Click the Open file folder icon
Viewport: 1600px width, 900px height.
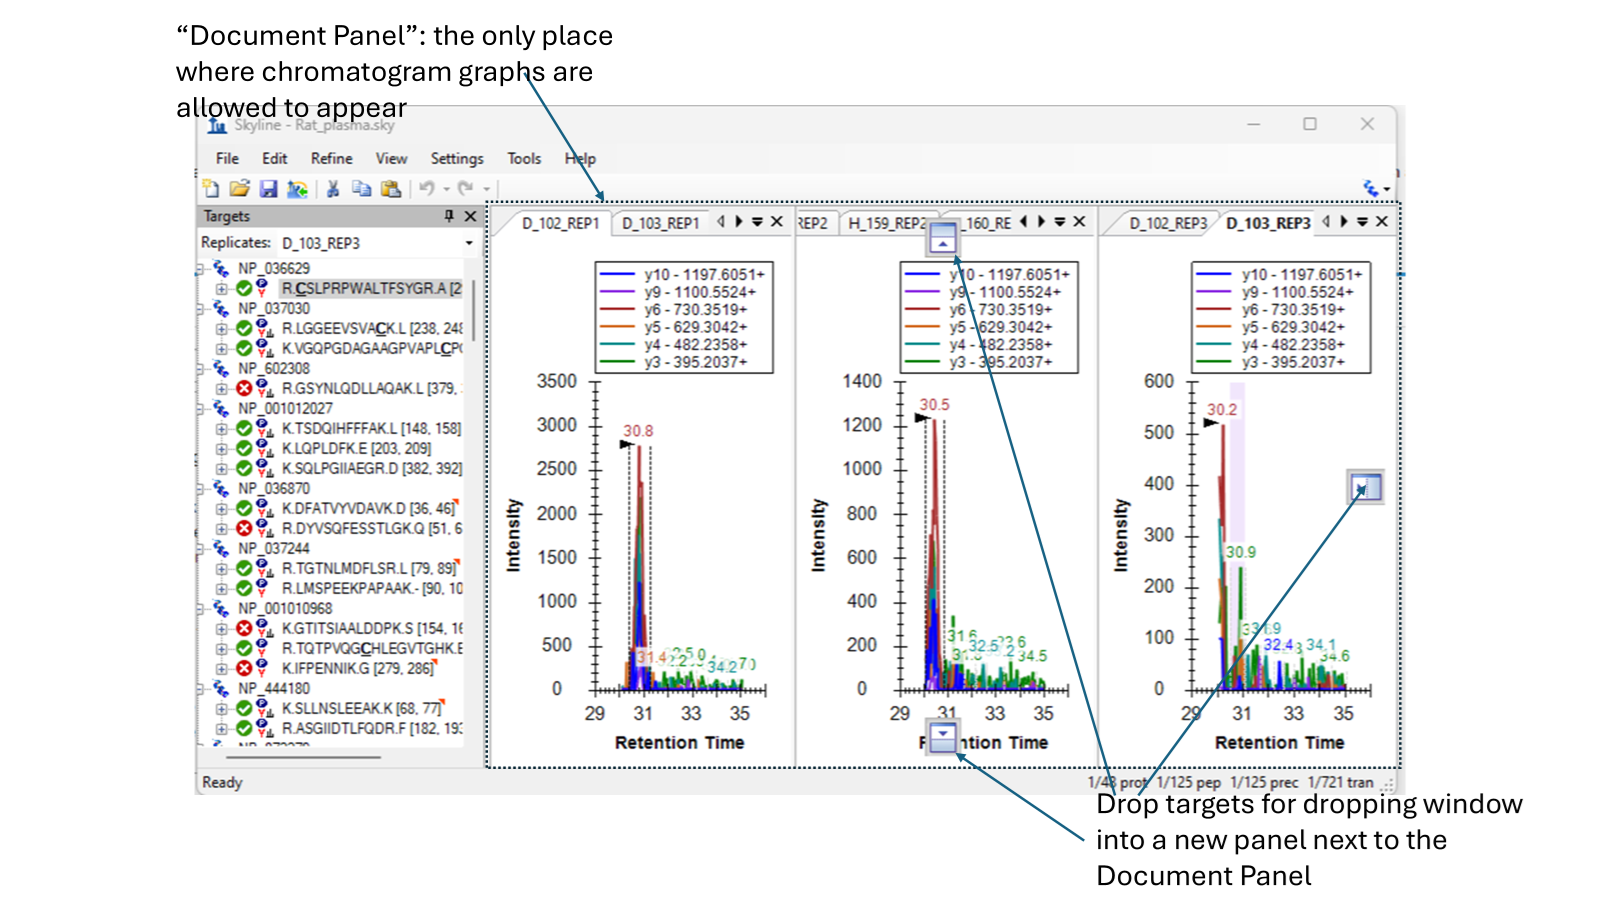point(239,188)
